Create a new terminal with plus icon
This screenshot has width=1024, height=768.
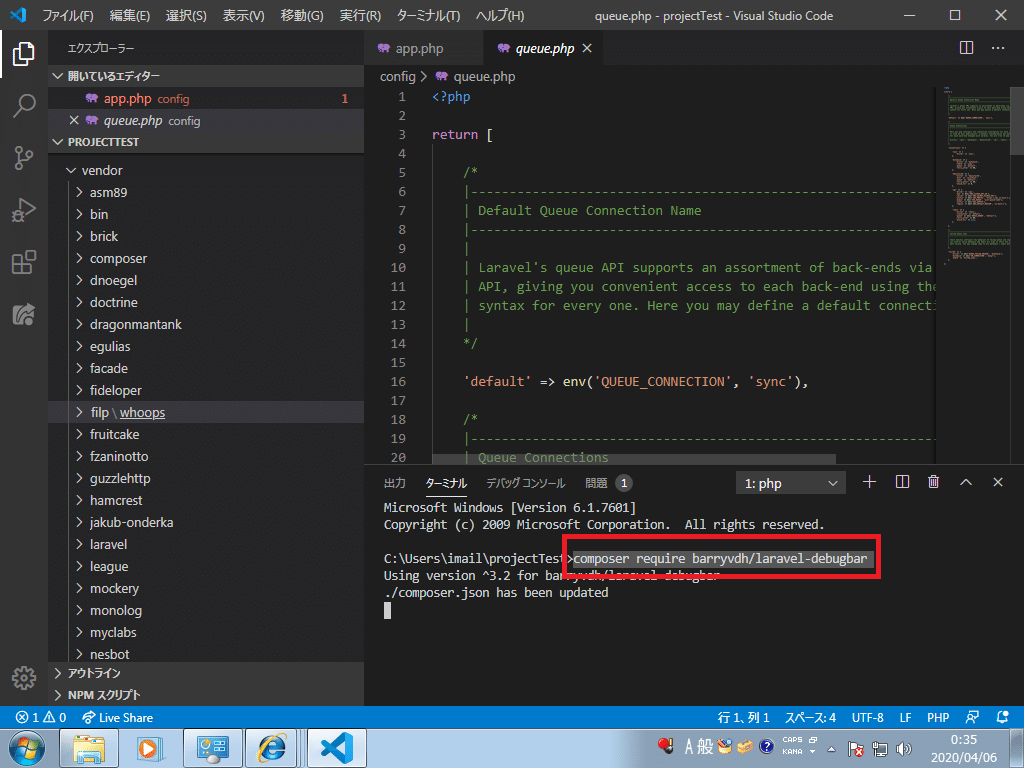(869, 482)
